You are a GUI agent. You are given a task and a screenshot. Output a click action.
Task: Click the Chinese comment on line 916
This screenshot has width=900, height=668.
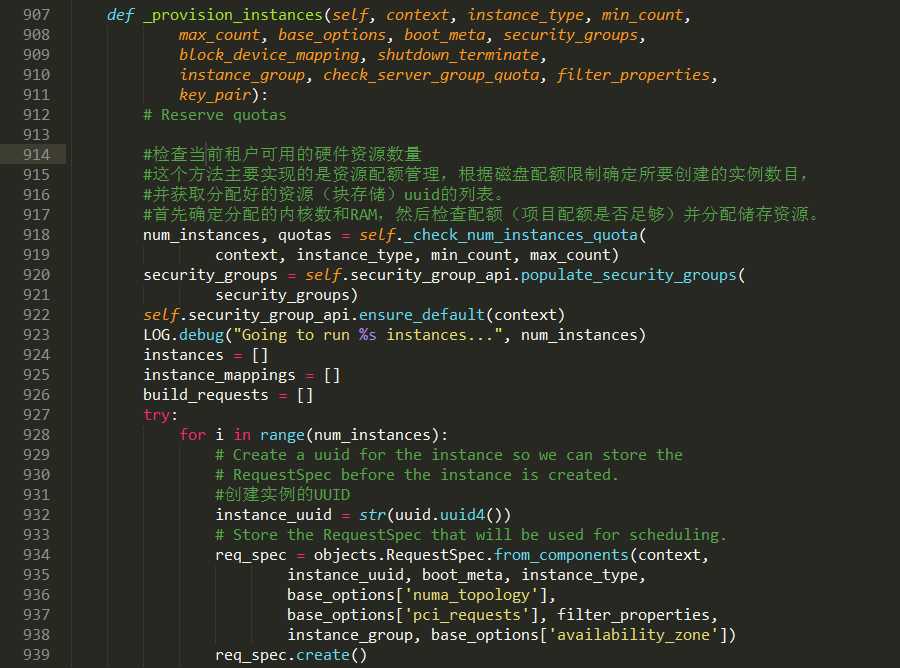click(323, 195)
